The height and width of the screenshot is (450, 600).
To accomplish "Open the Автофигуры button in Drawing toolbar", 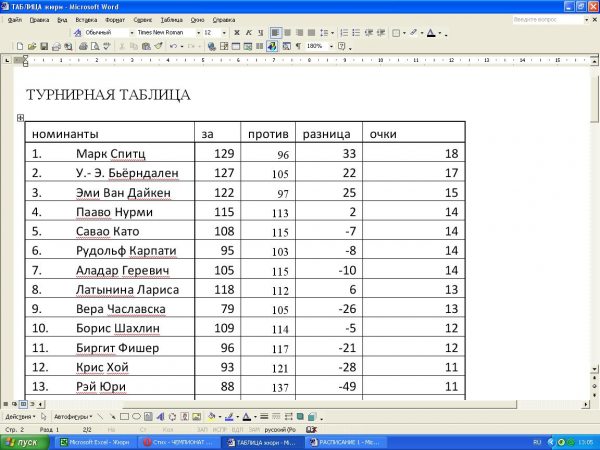I will [x=74, y=416].
